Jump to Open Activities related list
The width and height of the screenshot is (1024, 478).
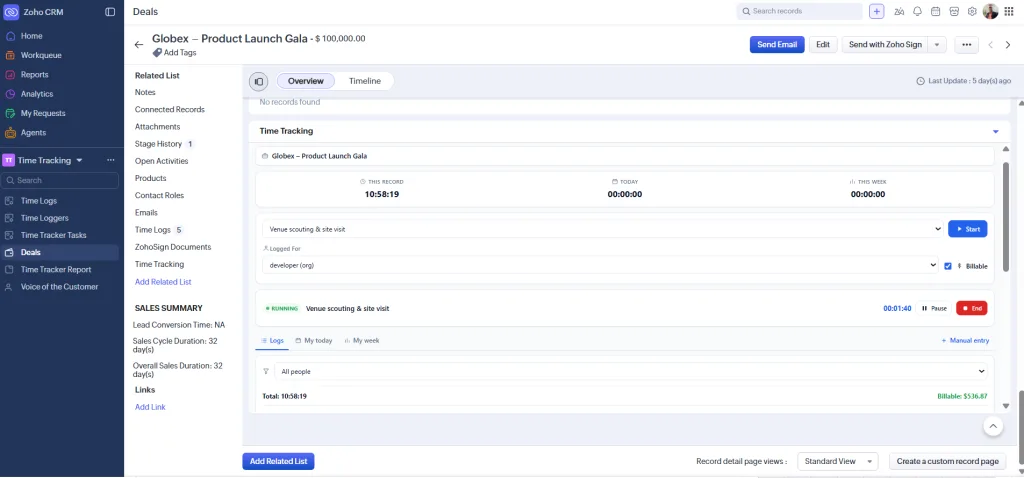click(x=161, y=161)
